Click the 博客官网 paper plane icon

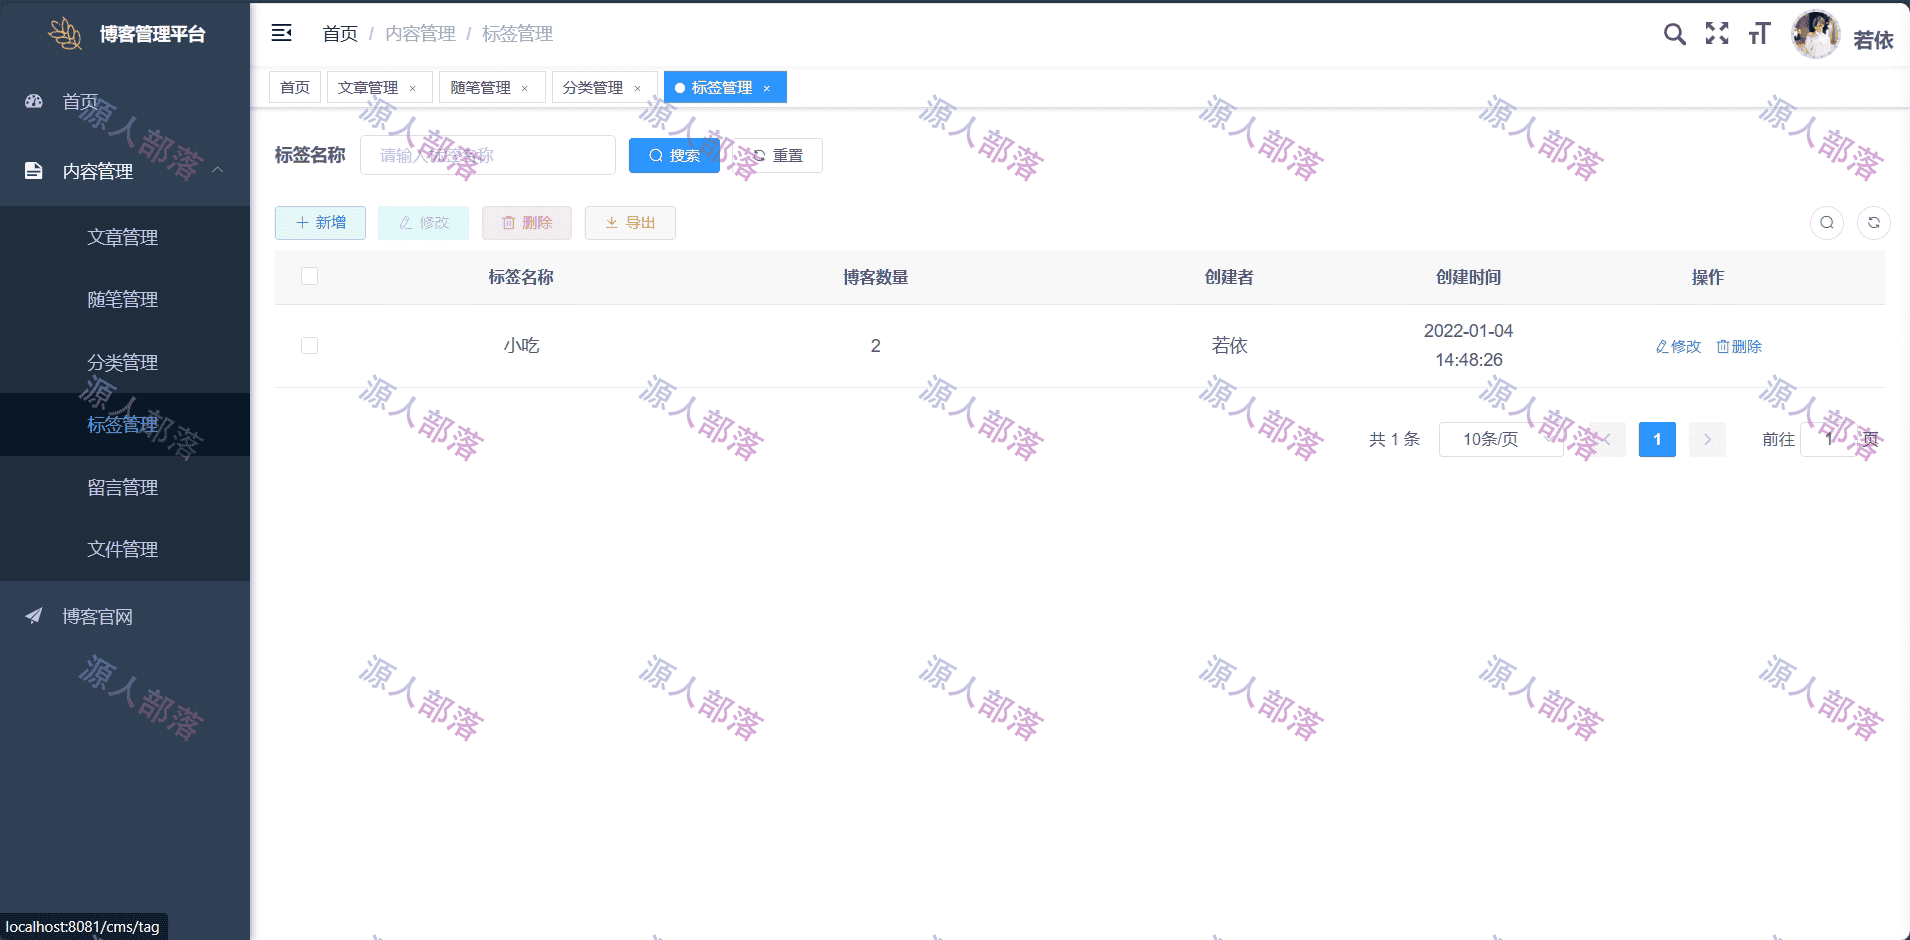point(34,616)
